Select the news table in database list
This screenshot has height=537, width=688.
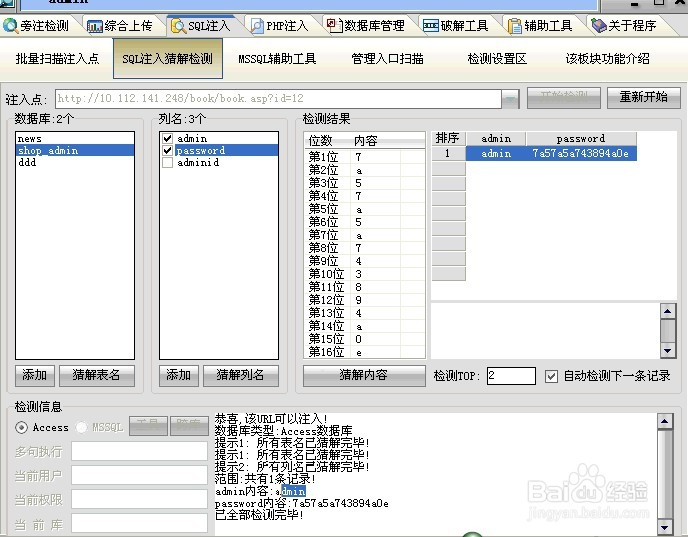(75, 139)
